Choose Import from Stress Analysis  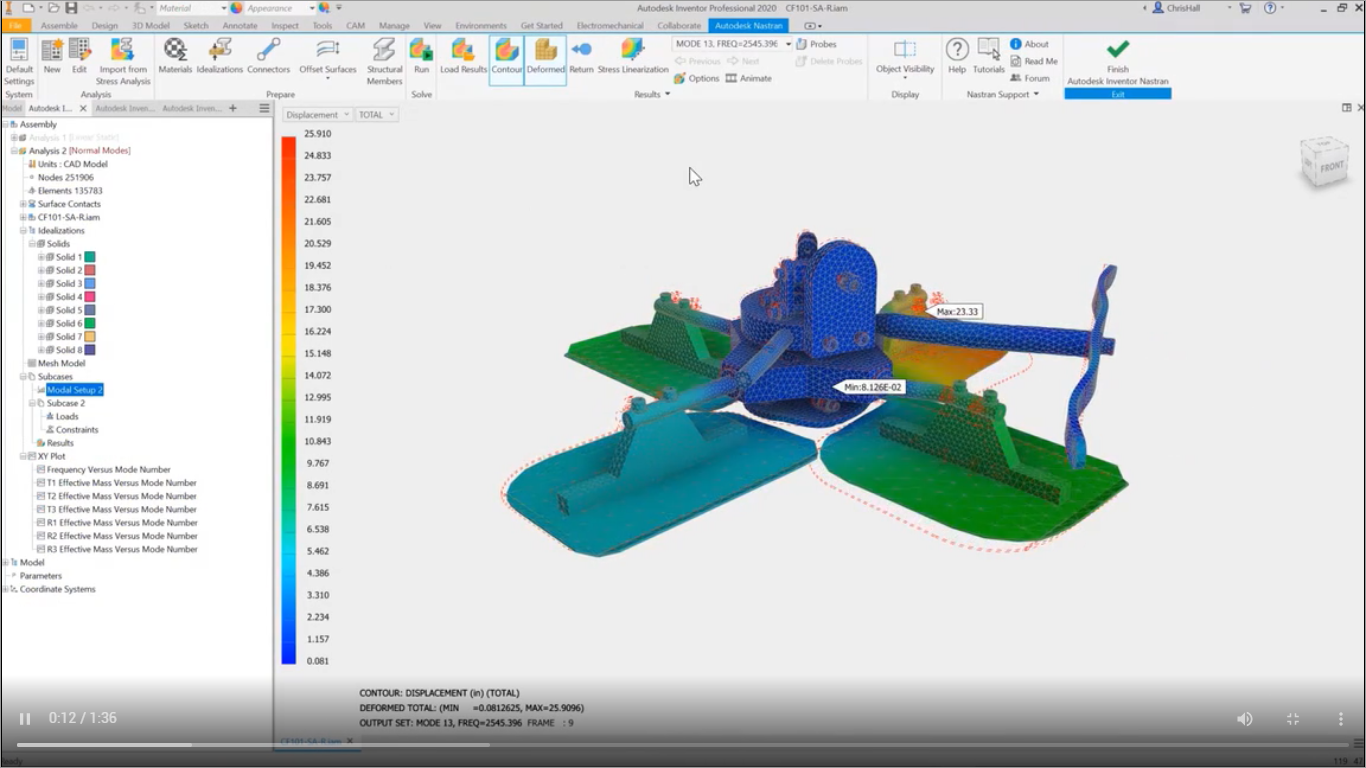click(x=123, y=61)
